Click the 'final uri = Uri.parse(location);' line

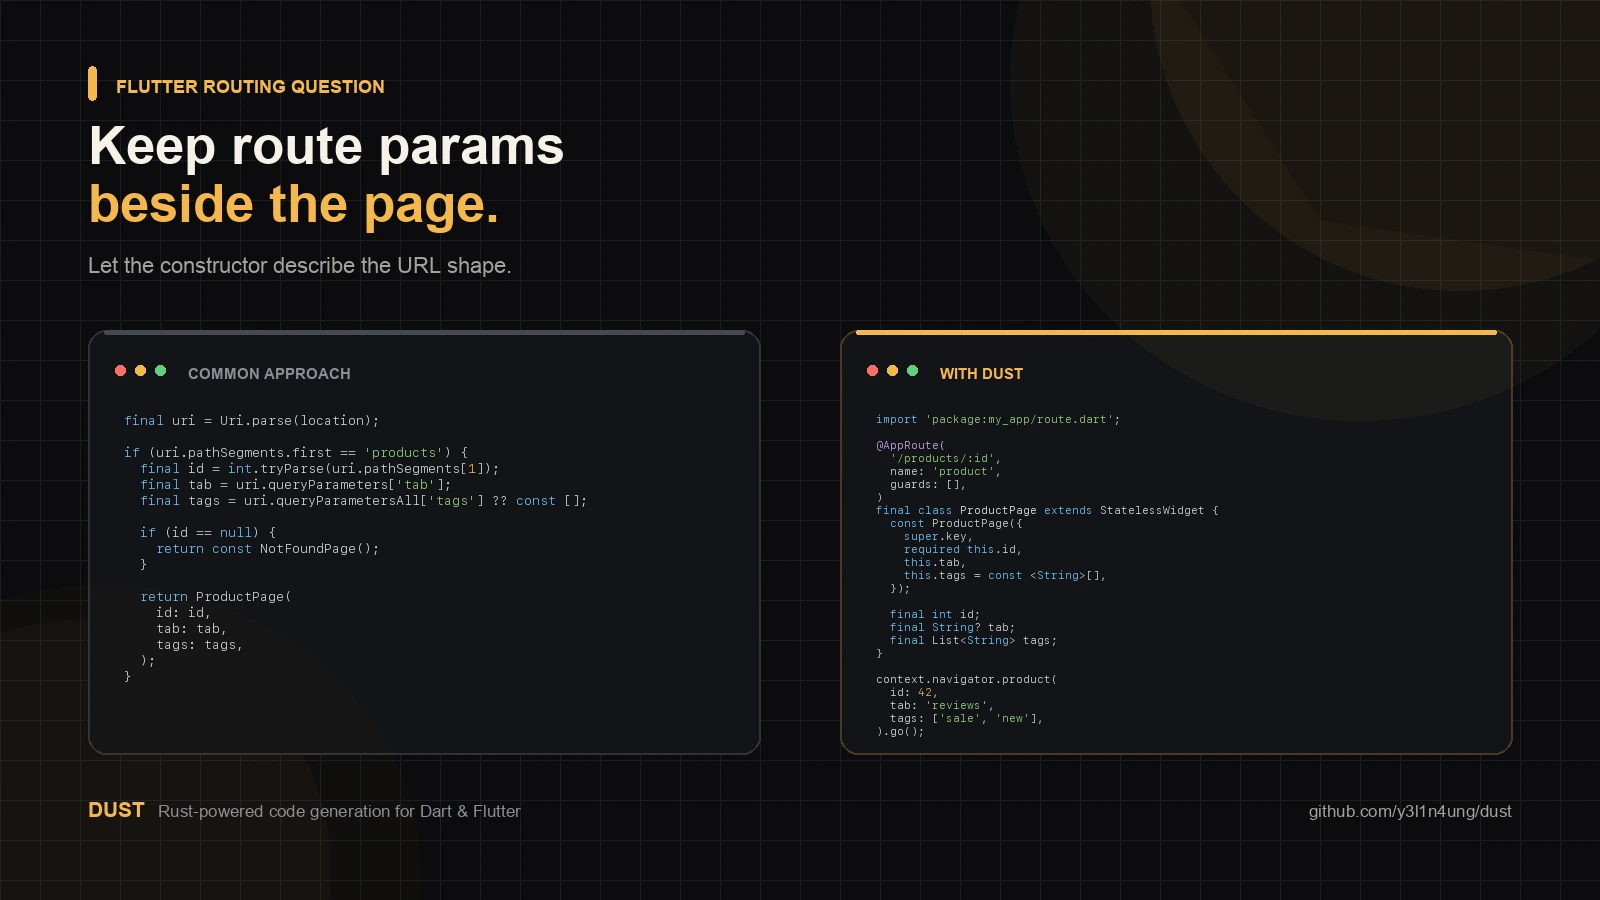pos(251,421)
